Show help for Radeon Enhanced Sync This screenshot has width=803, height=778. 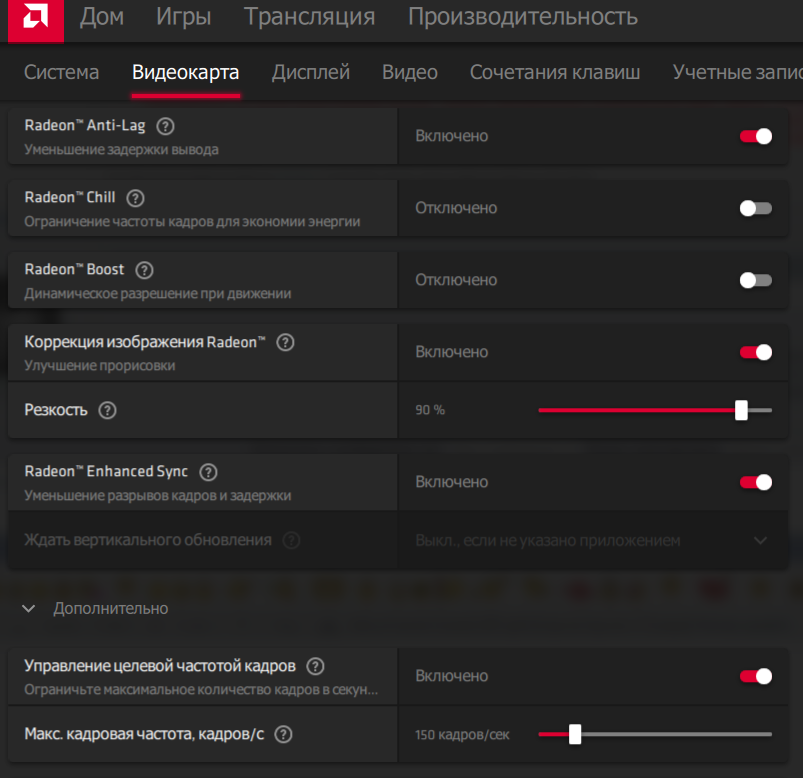(x=208, y=472)
